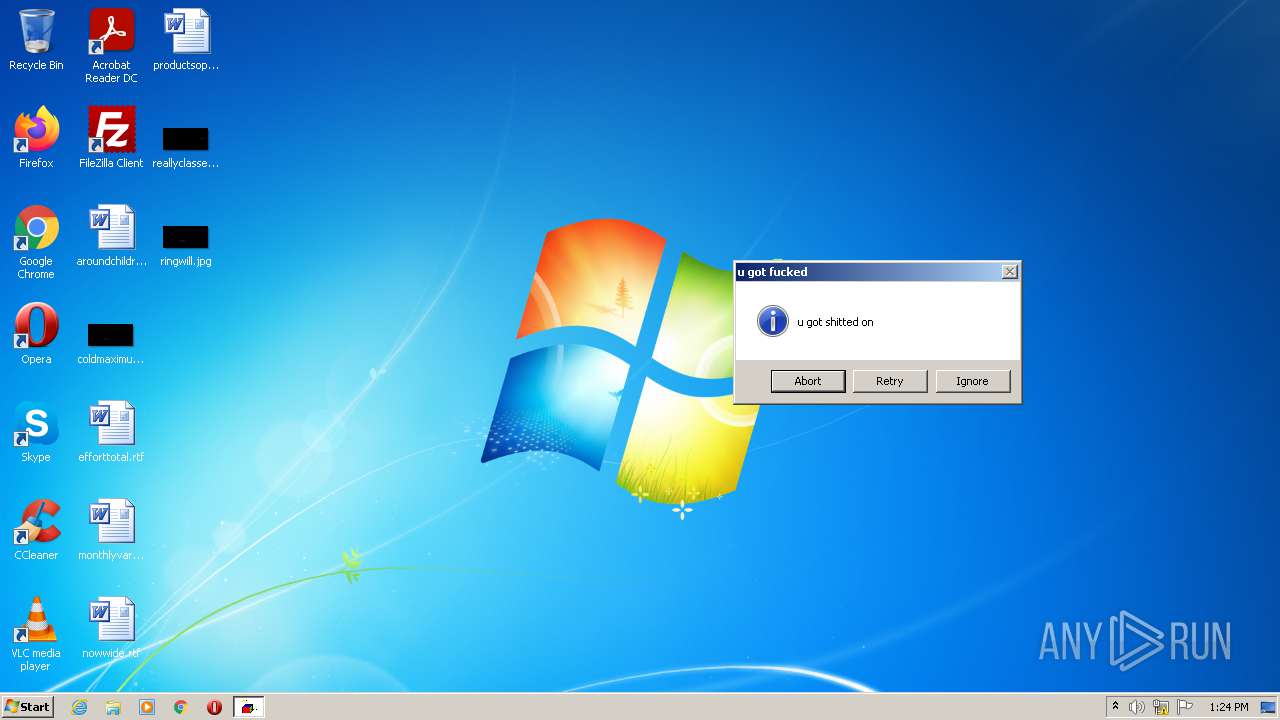Click the Retry button in dialog
Screen dimensions: 1280x720
(890, 381)
